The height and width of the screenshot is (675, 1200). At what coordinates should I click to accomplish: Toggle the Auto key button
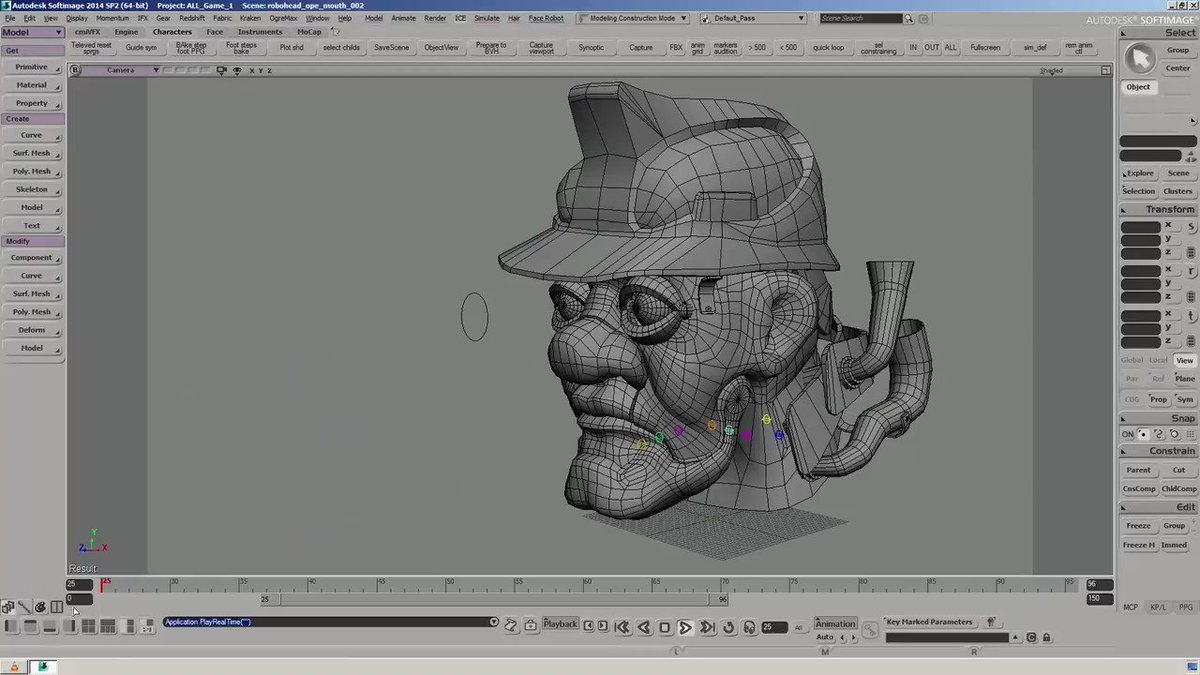click(x=825, y=637)
